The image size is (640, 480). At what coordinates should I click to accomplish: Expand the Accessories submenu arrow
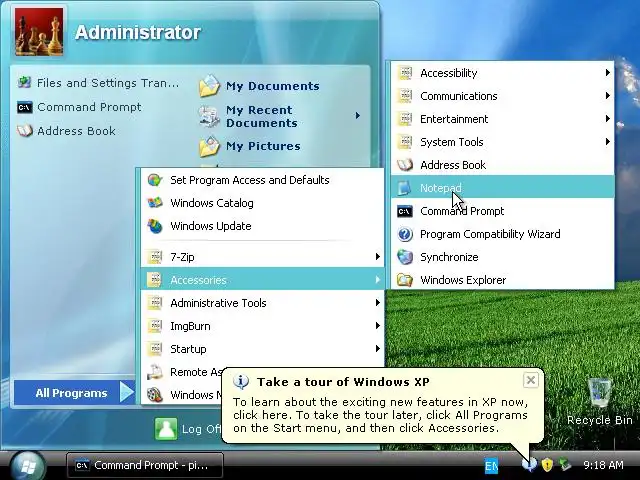[378, 280]
